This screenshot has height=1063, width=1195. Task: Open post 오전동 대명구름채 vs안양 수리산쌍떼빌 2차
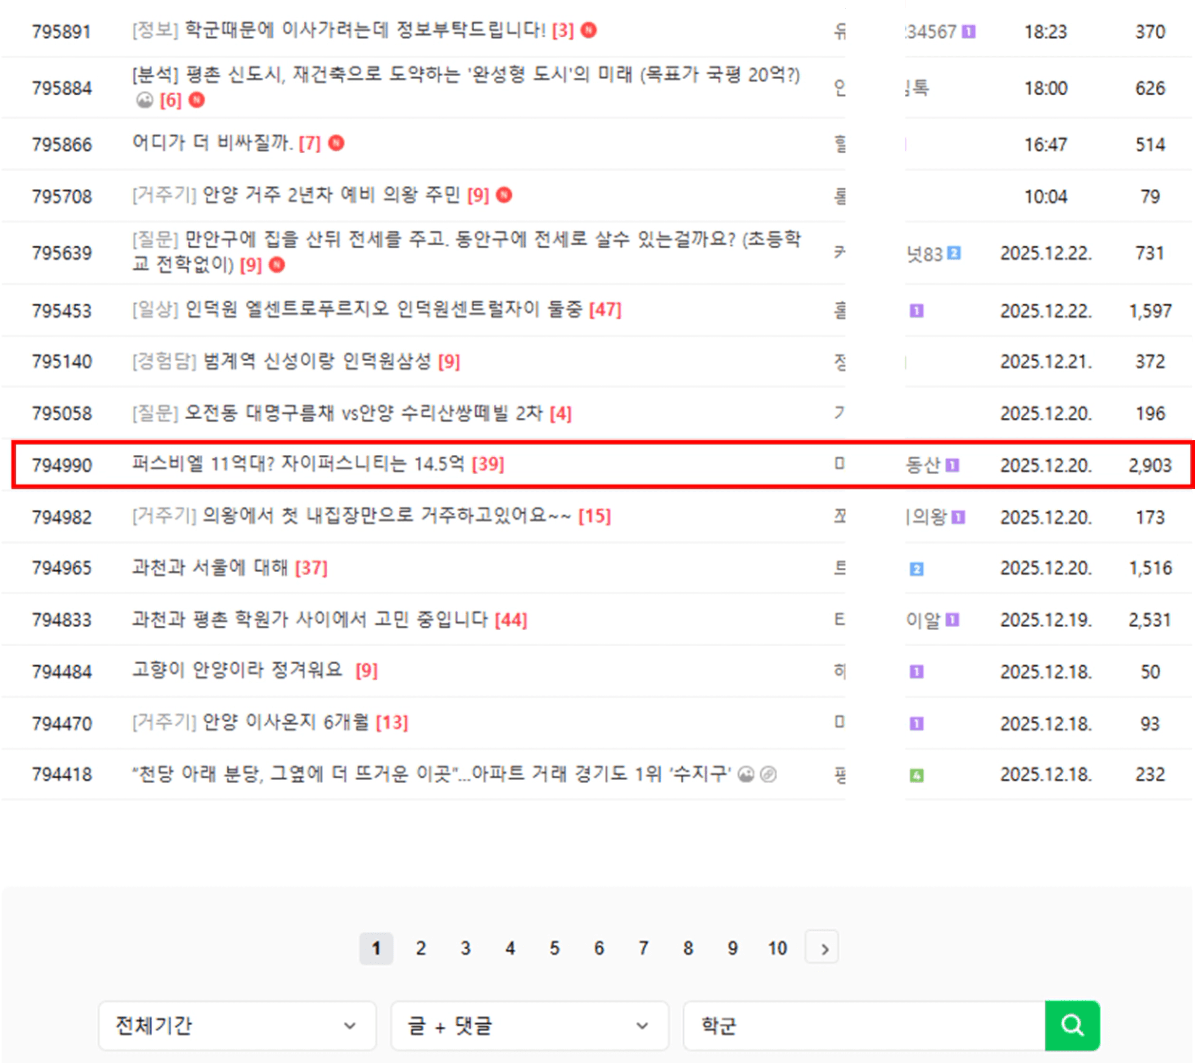pos(364,413)
